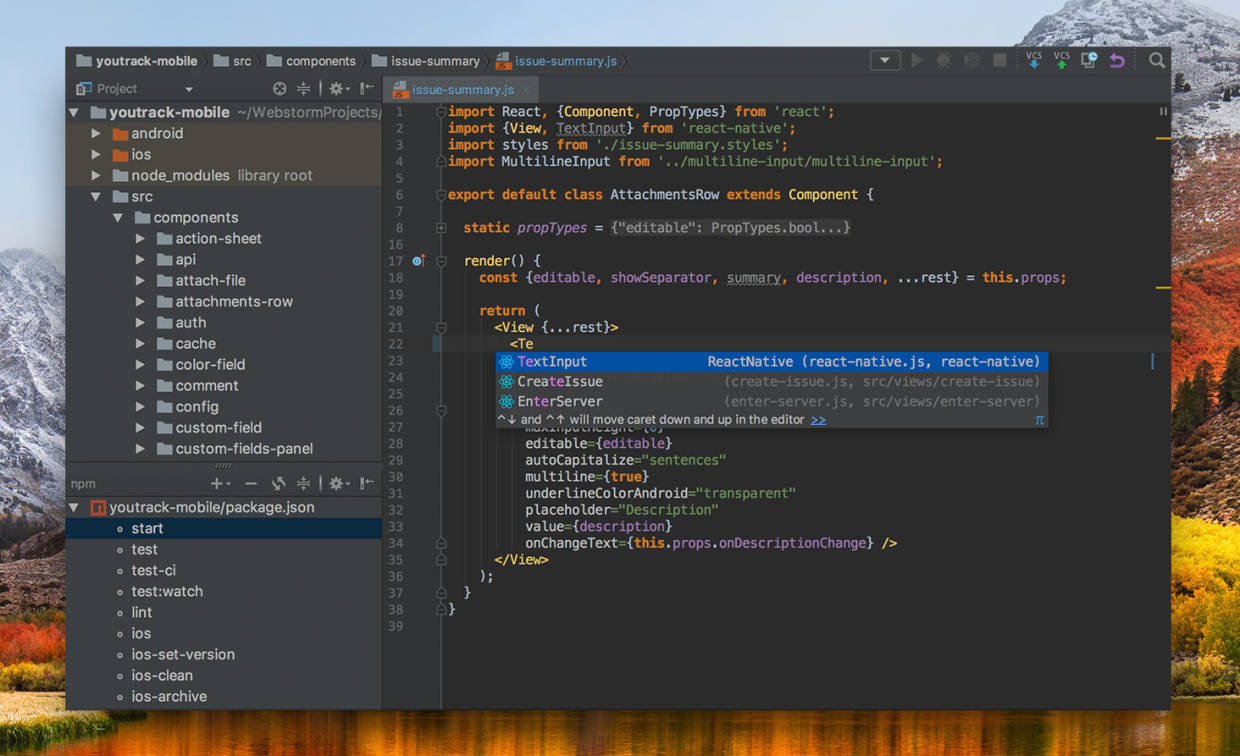This screenshot has height=756, width=1240.
Task: Click the VCS Update Project icon
Action: (x=1034, y=60)
